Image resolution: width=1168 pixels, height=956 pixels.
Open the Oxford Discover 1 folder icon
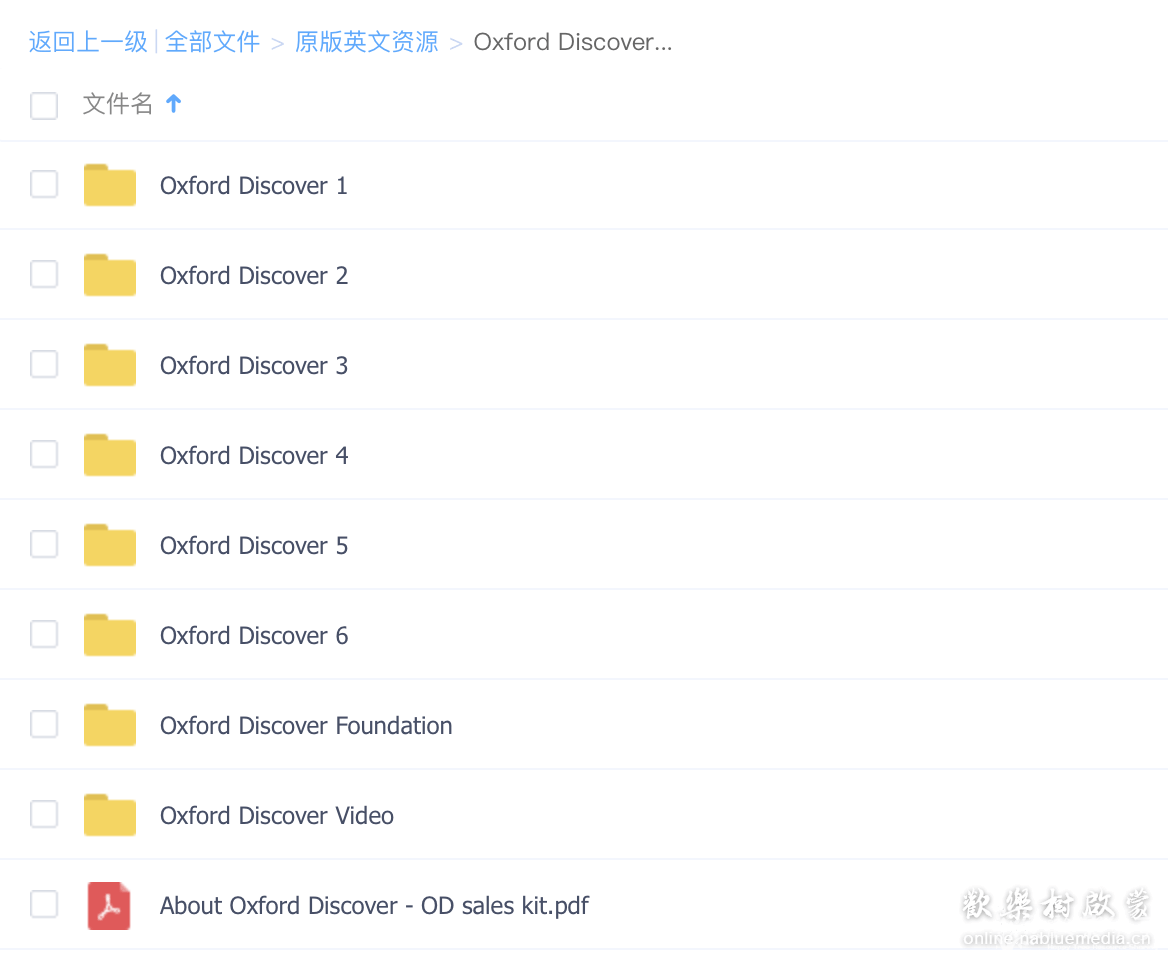110,185
